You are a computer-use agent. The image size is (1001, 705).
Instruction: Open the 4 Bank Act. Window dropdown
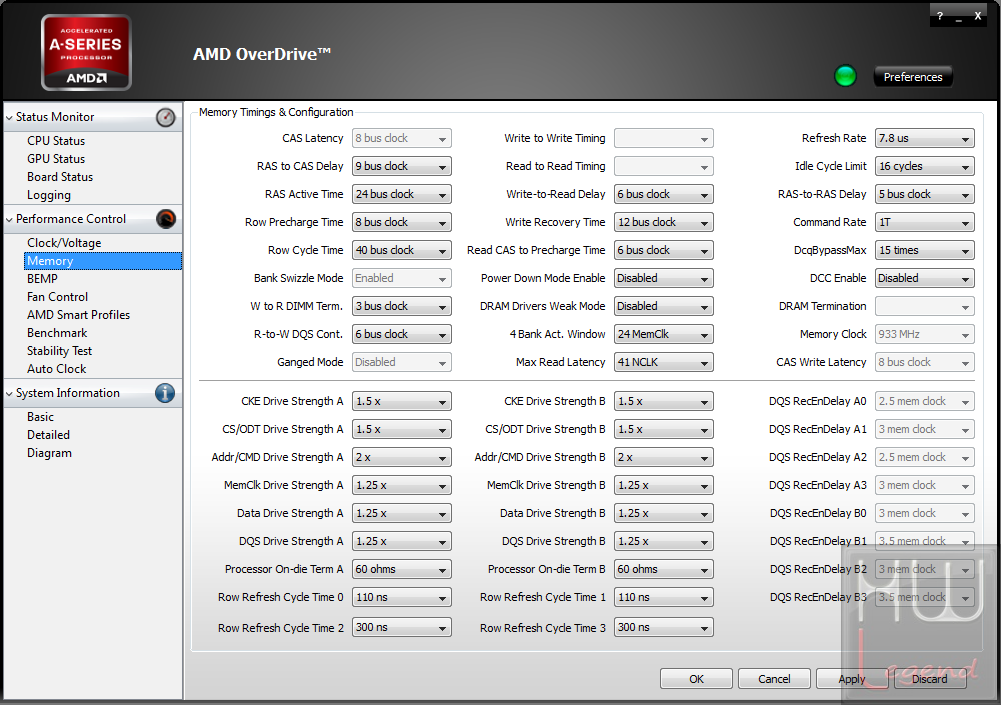tap(664, 334)
